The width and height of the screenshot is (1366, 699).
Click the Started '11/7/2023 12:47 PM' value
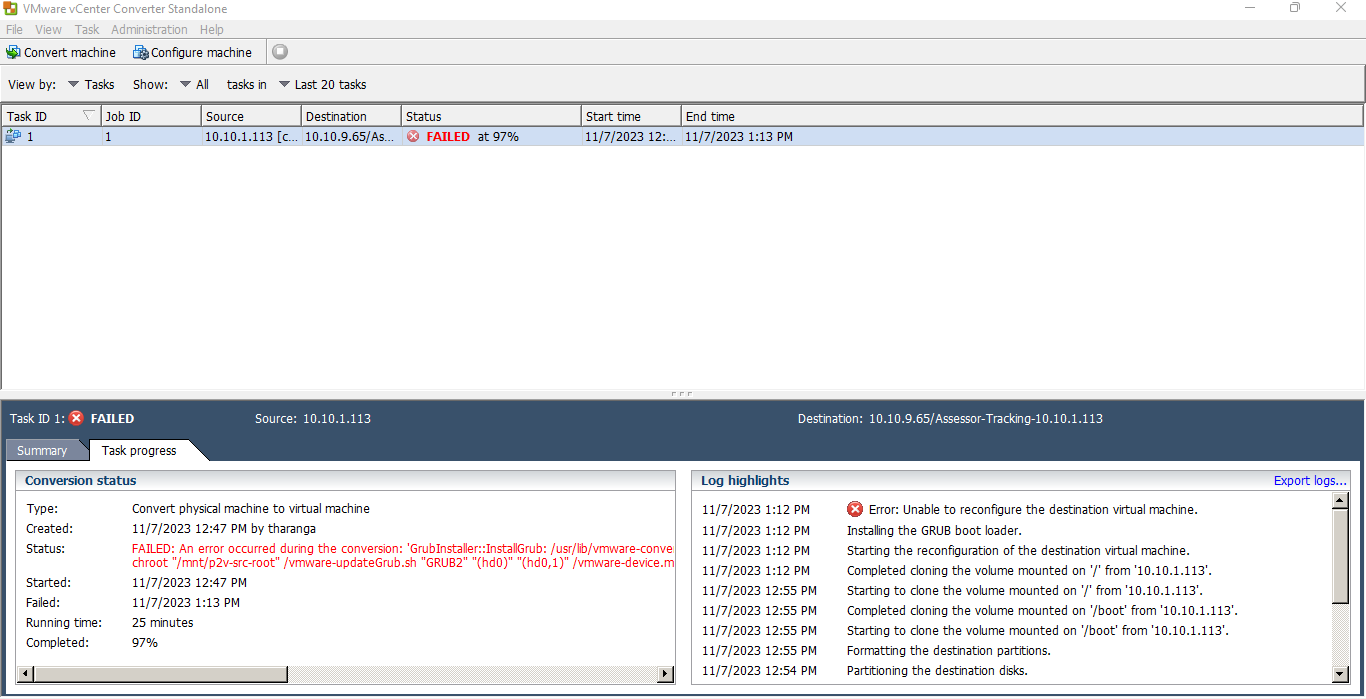(189, 582)
